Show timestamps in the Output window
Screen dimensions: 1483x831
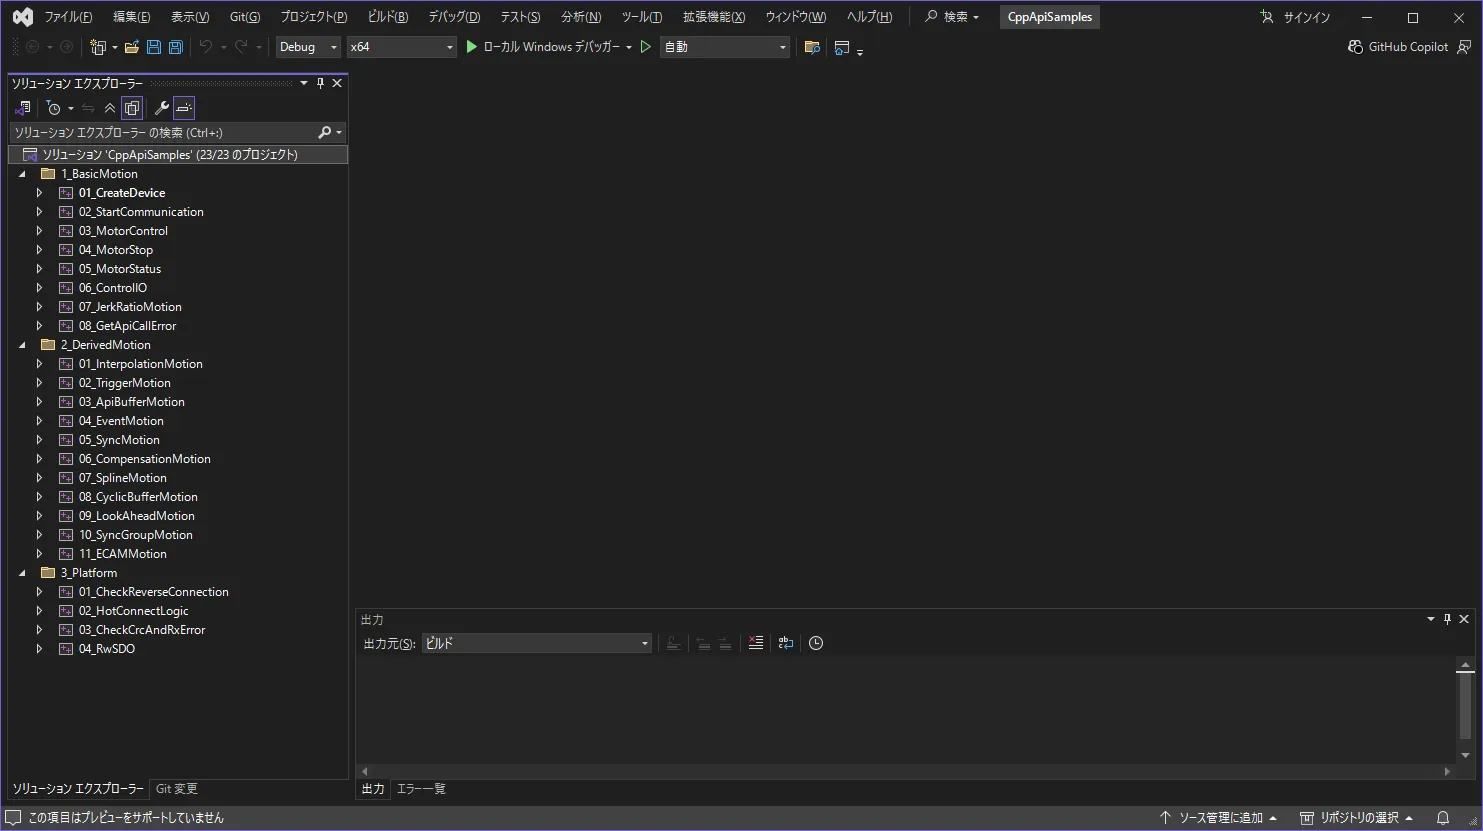(x=815, y=643)
